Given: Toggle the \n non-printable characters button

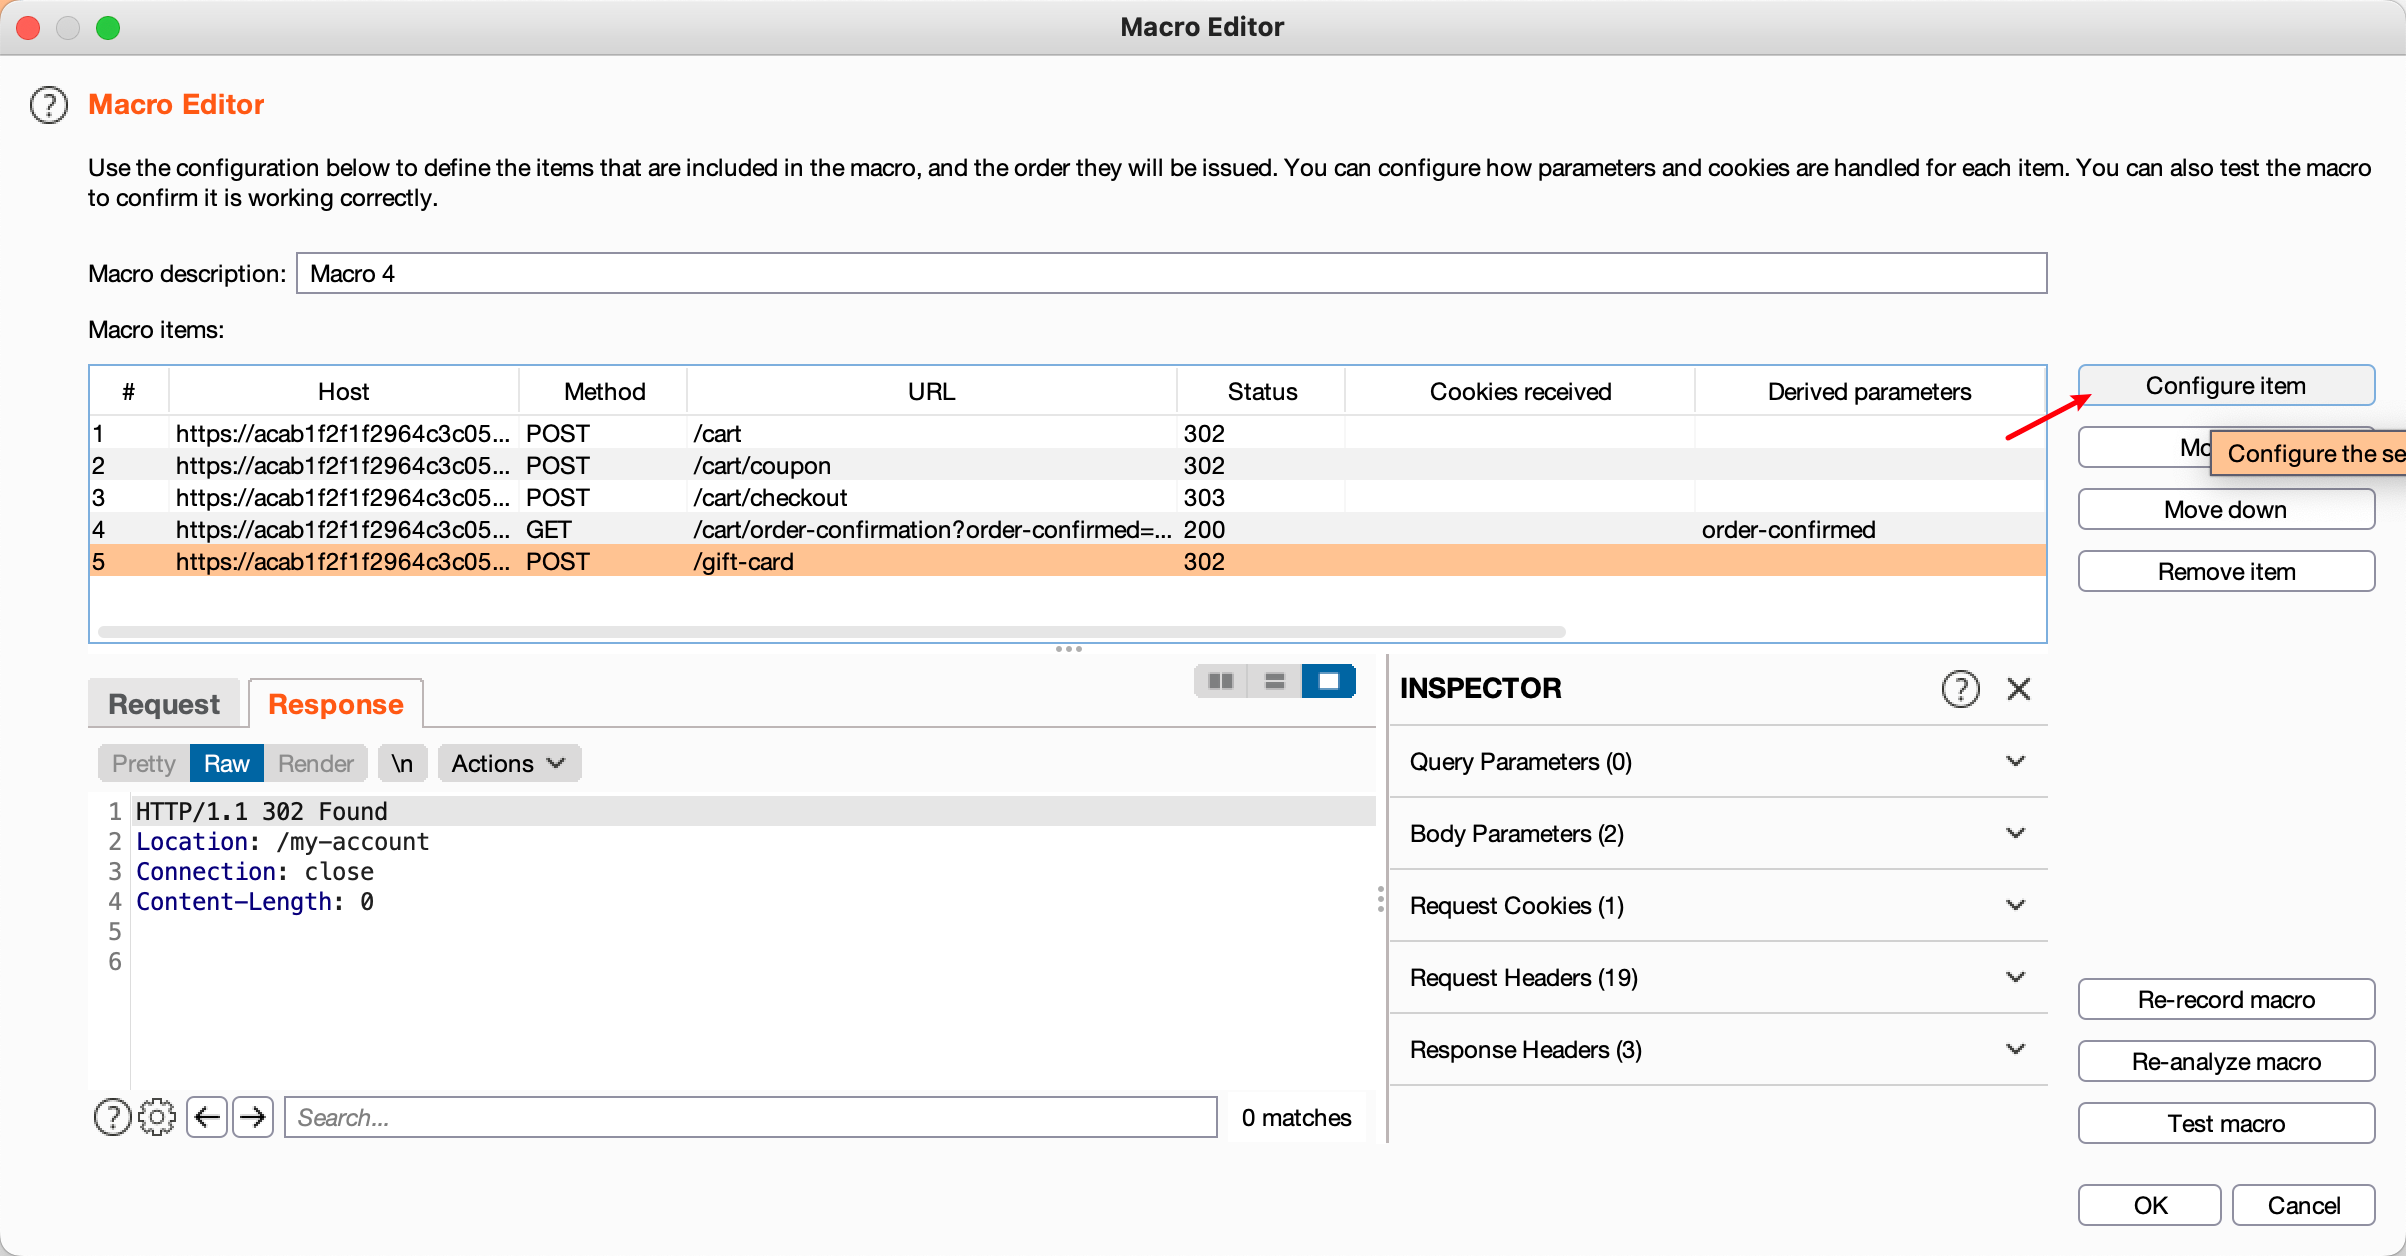Looking at the screenshot, I should pos(402,764).
